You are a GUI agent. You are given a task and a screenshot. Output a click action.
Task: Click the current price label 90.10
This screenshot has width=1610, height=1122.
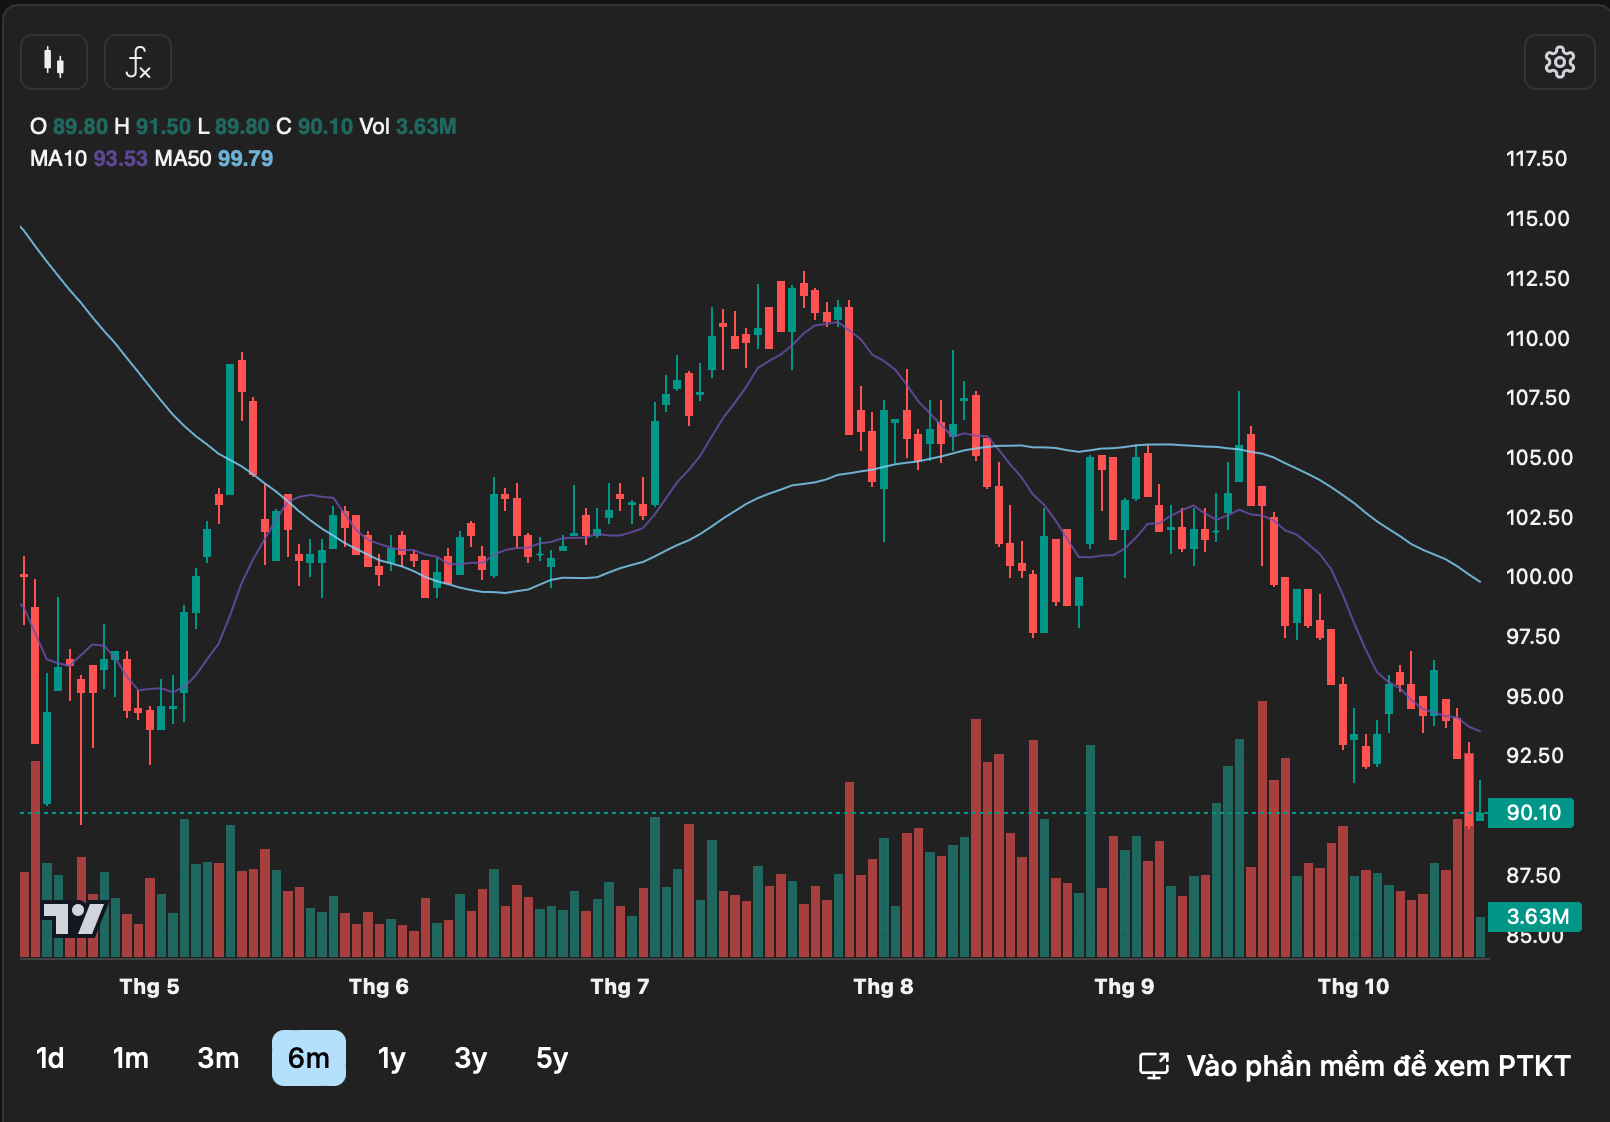[x=1531, y=813]
